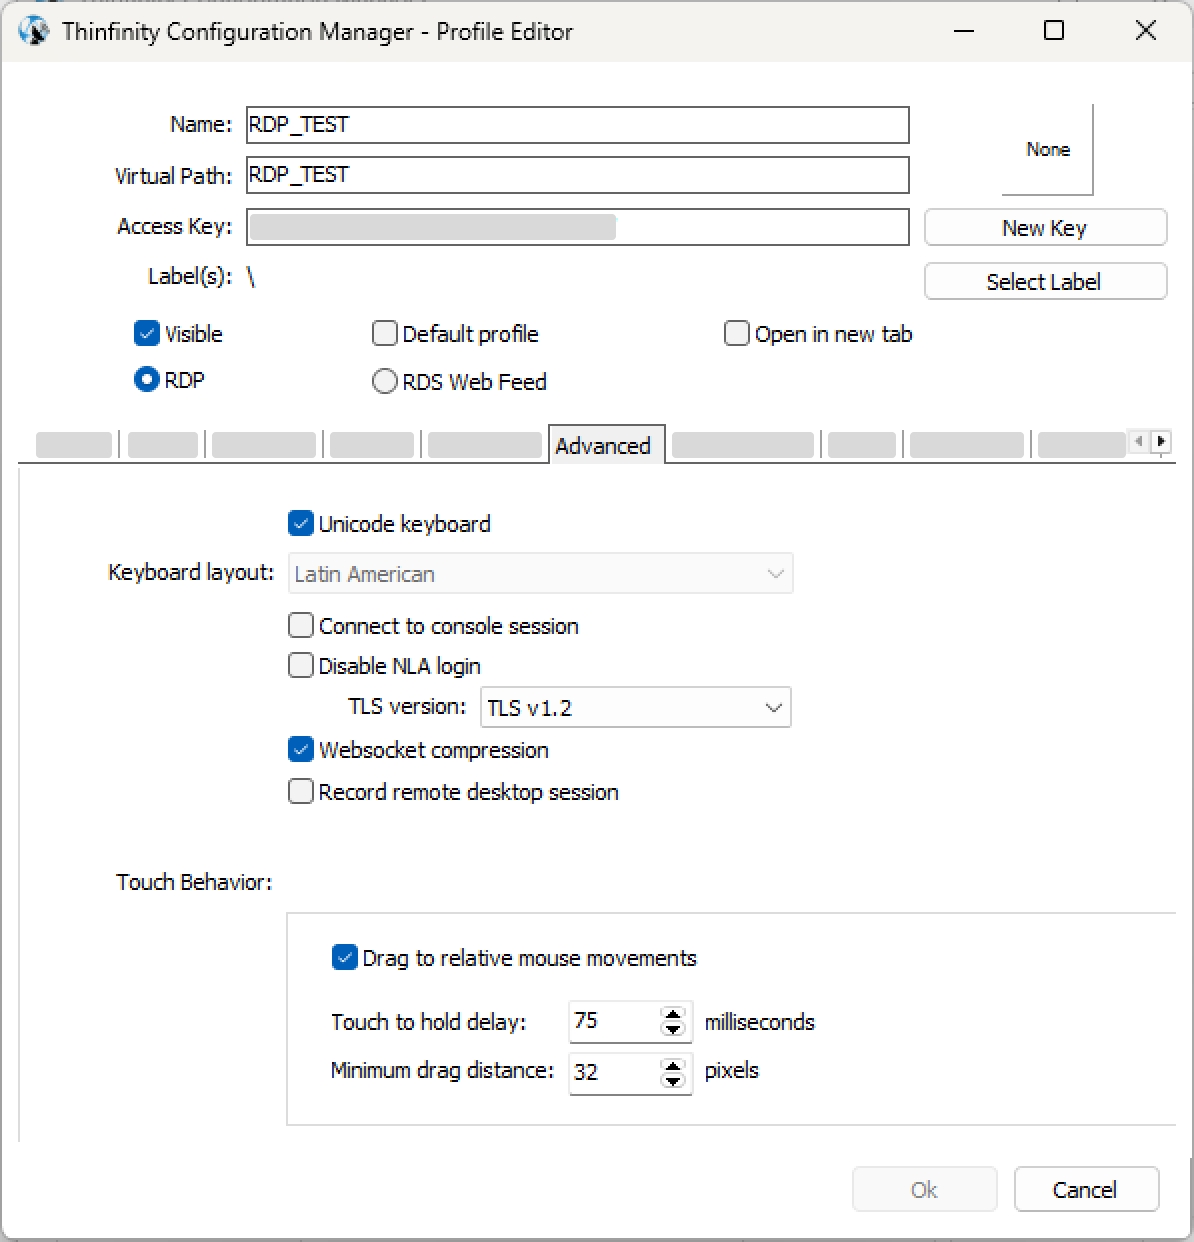Decrease the Minimum drag distance value
The image size is (1194, 1242).
[x=673, y=1080]
